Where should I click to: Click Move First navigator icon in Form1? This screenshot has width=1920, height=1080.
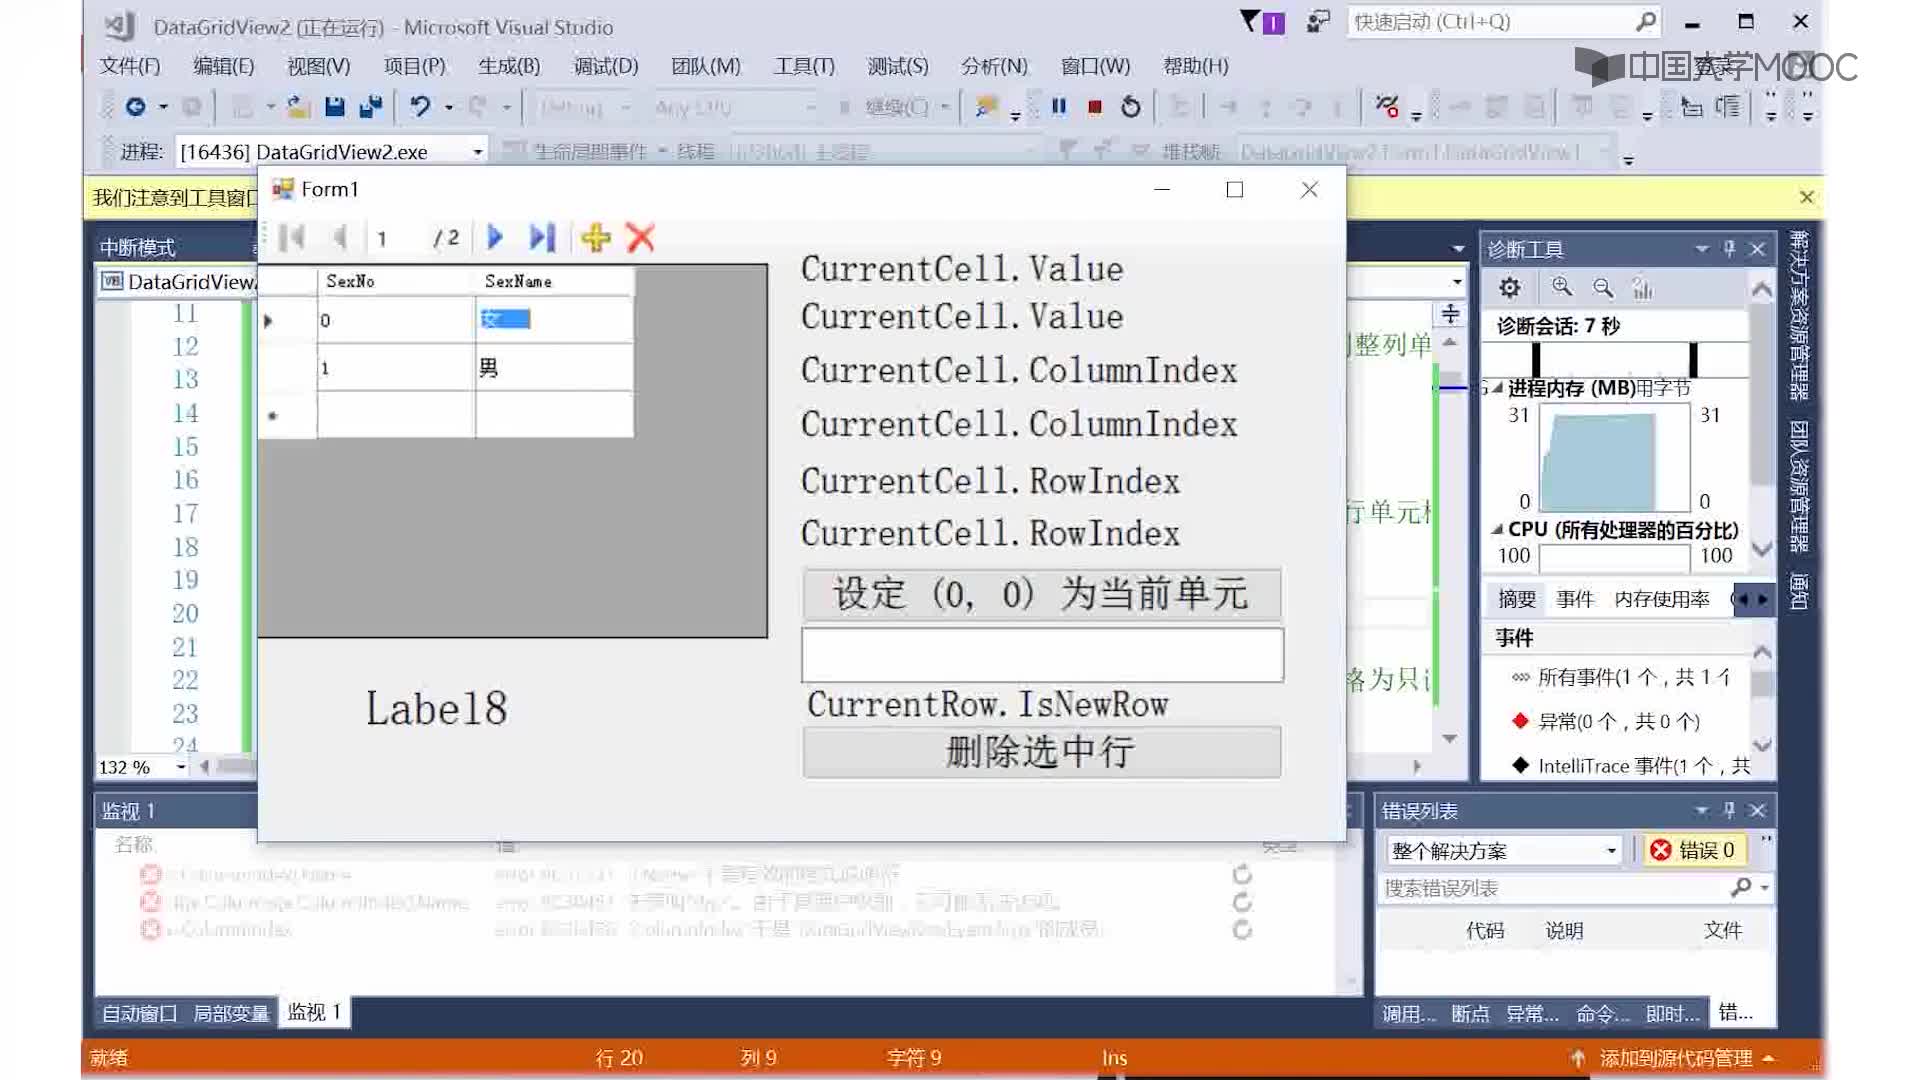292,238
